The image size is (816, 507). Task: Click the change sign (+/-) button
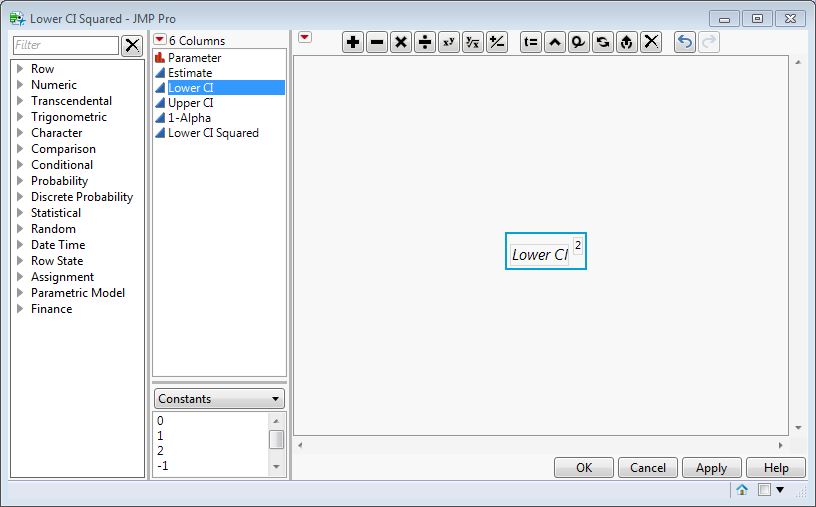click(x=496, y=42)
